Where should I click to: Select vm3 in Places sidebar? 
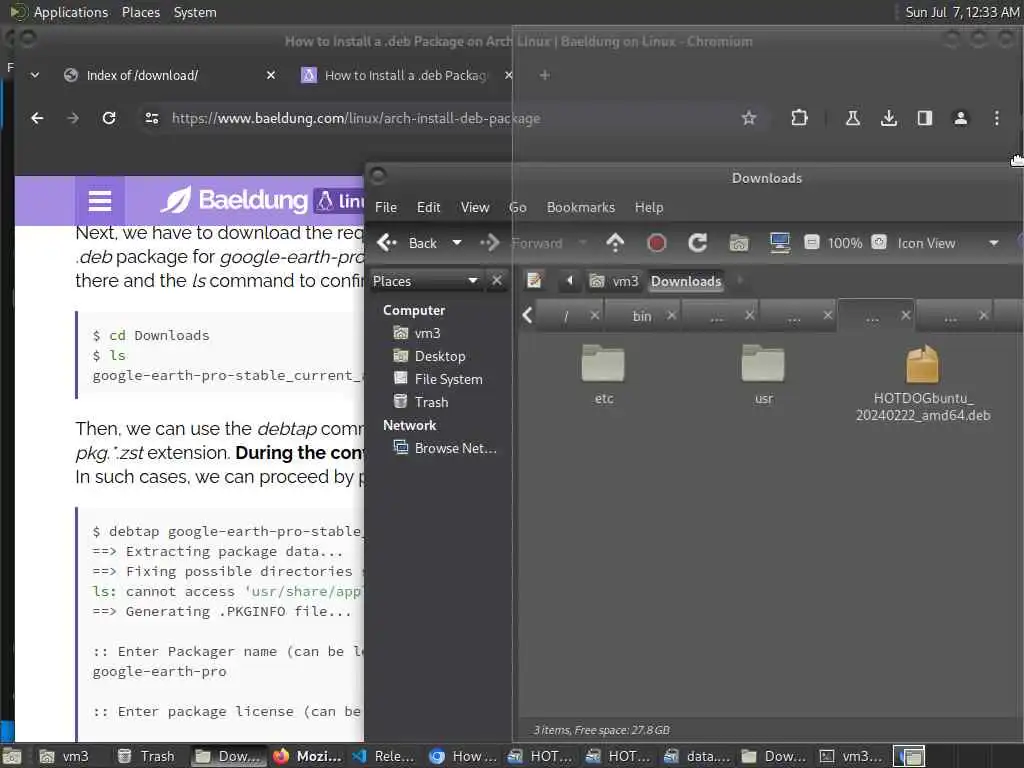(426, 333)
